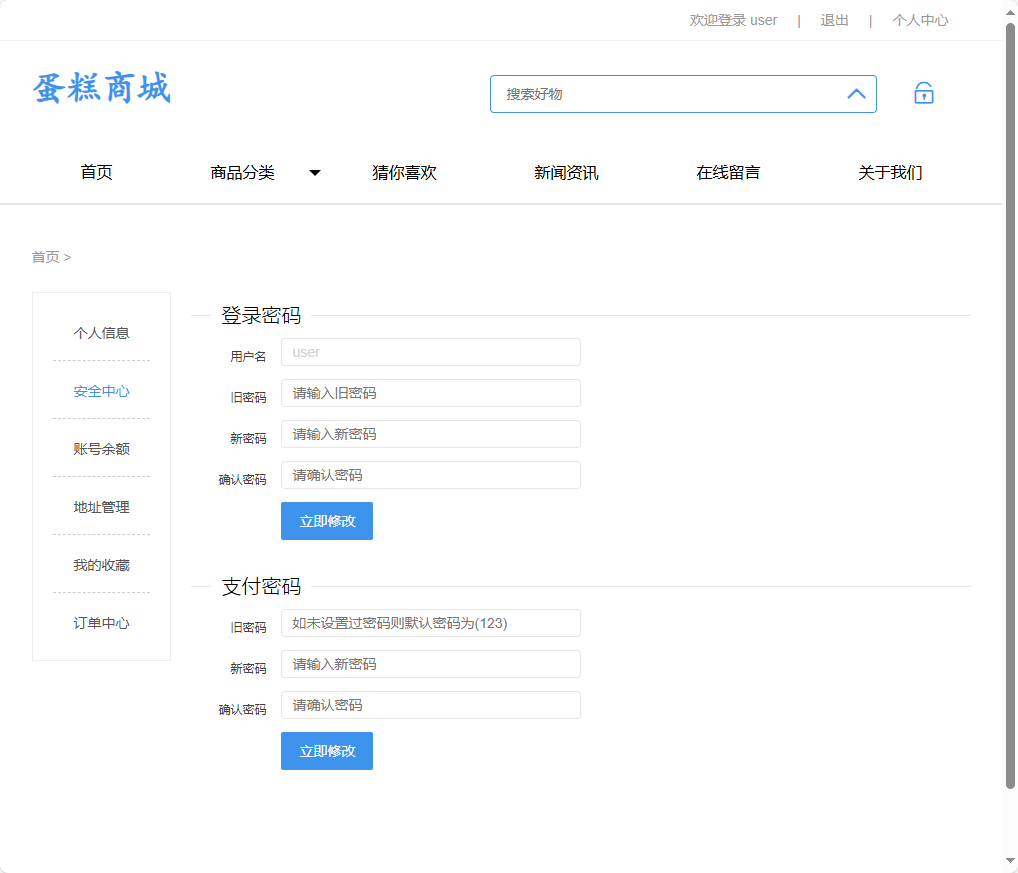Open the shopping cart icon
The image size is (1018, 873).
(923, 92)
